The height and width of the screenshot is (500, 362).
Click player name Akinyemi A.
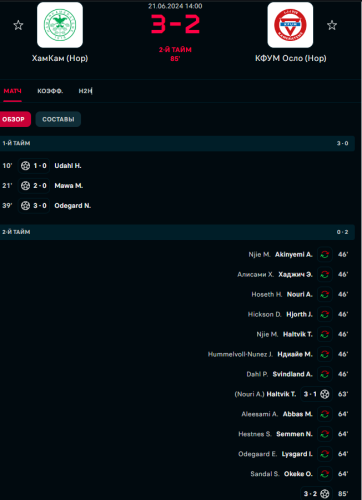(x=294, y=255)
